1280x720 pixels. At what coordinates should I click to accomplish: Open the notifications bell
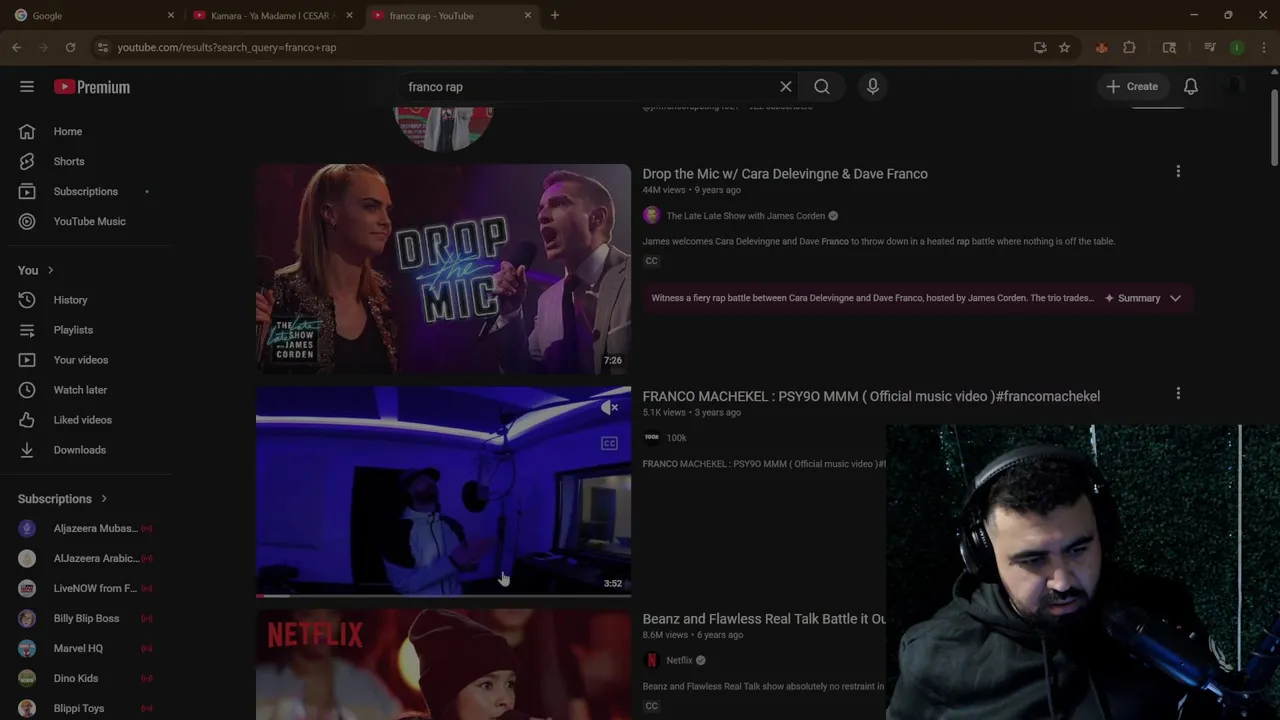point(1191,87)
